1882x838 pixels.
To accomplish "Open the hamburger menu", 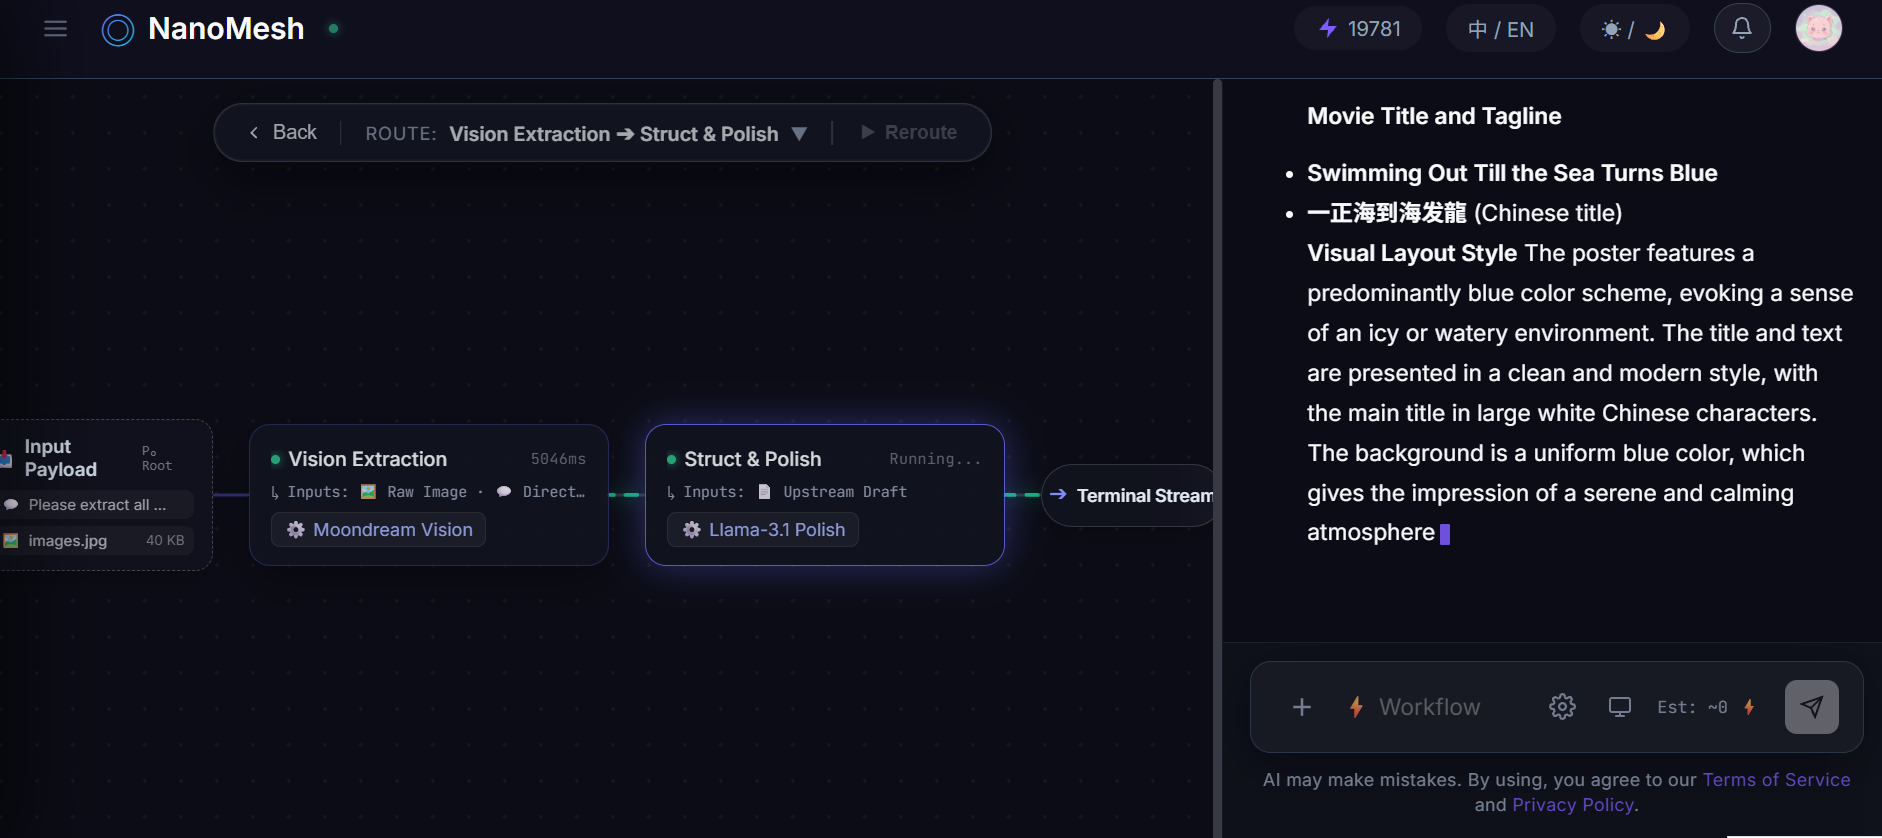I will pyautogui.click(x=56, y=29).
